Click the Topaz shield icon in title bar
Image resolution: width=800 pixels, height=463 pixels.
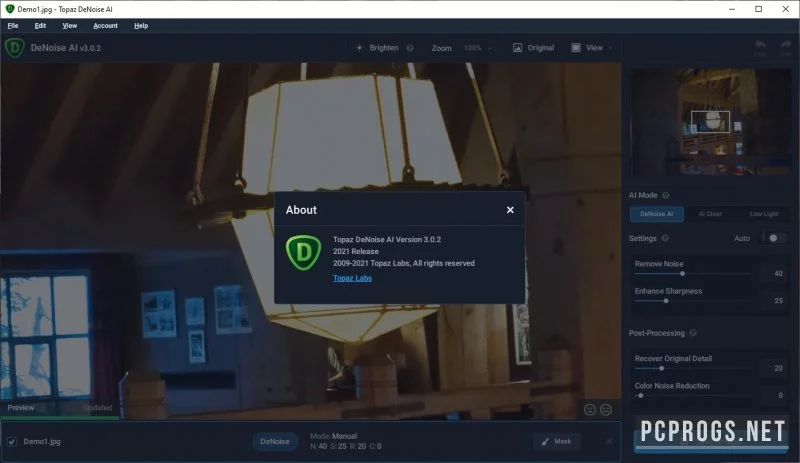point(9,9)
